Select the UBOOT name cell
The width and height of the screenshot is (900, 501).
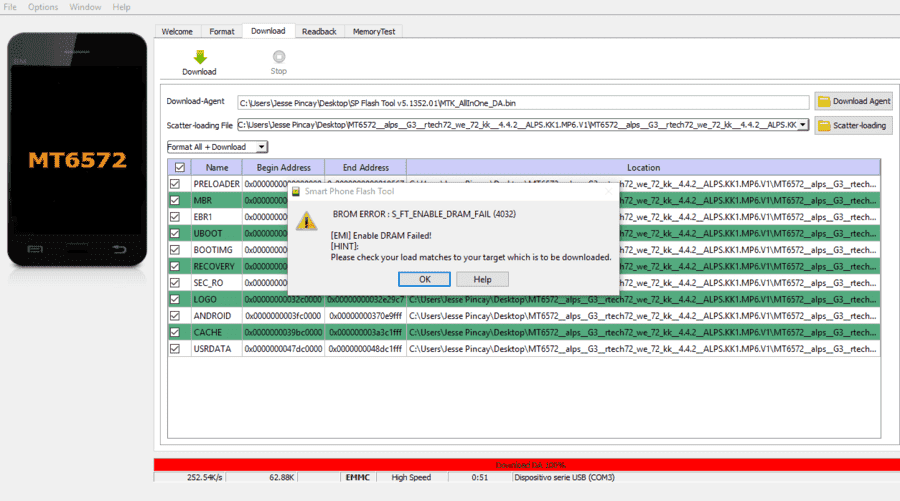point(216,234)
